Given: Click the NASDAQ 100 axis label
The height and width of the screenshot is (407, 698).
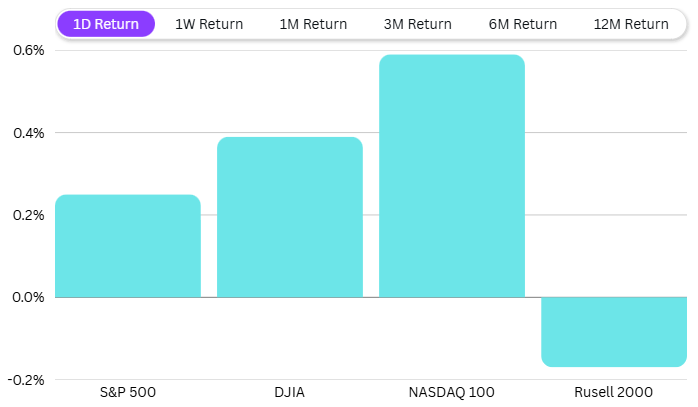Looking at the screenshot, I should (452, 391).
